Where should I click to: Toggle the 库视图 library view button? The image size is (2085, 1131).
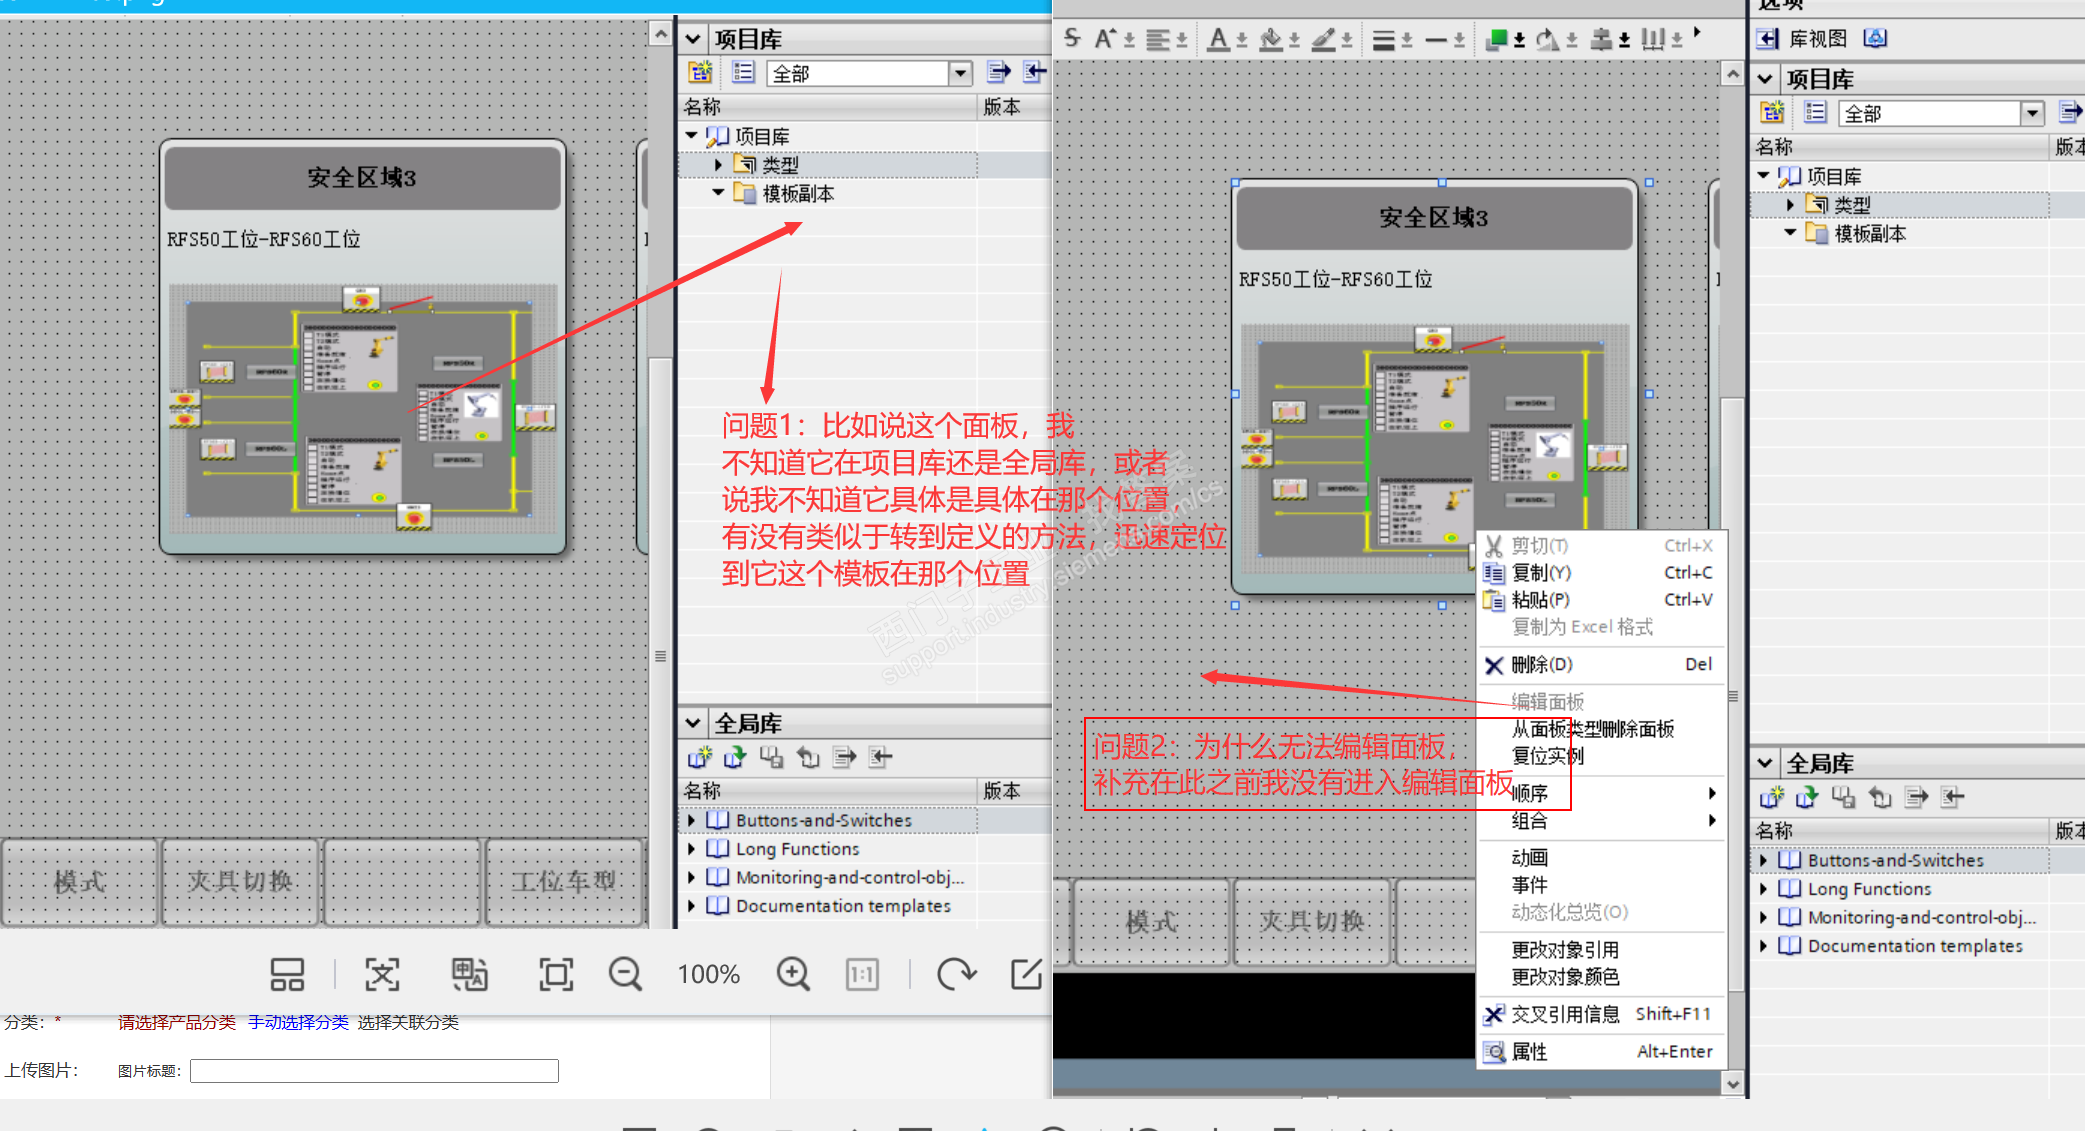click(x=1816, y=39)
